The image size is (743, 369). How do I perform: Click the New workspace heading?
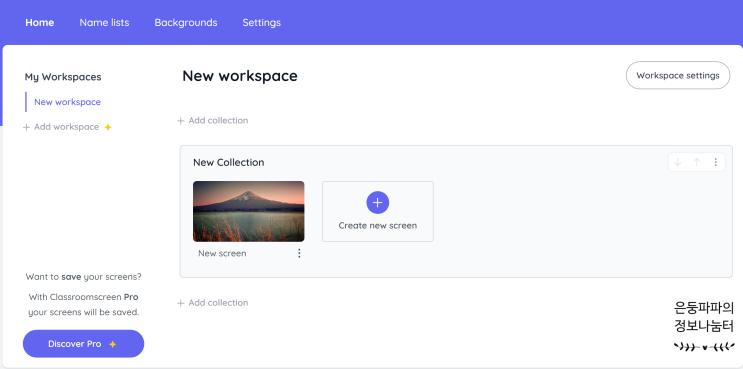(x=240, y=76)
